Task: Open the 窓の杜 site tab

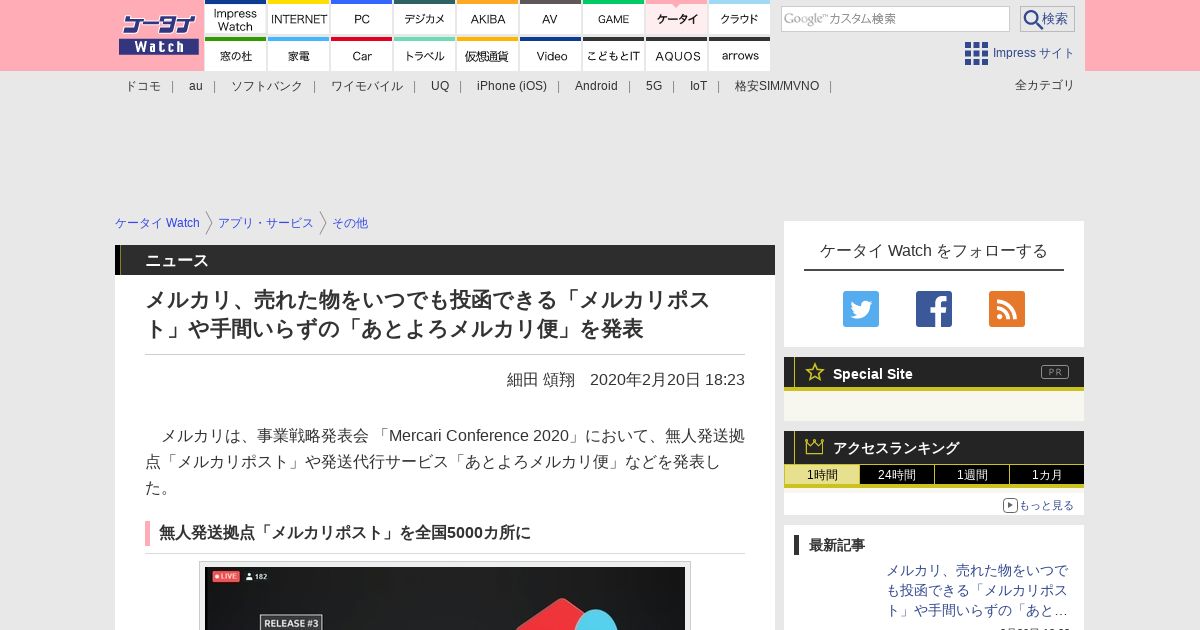Action: coord(236,55)
